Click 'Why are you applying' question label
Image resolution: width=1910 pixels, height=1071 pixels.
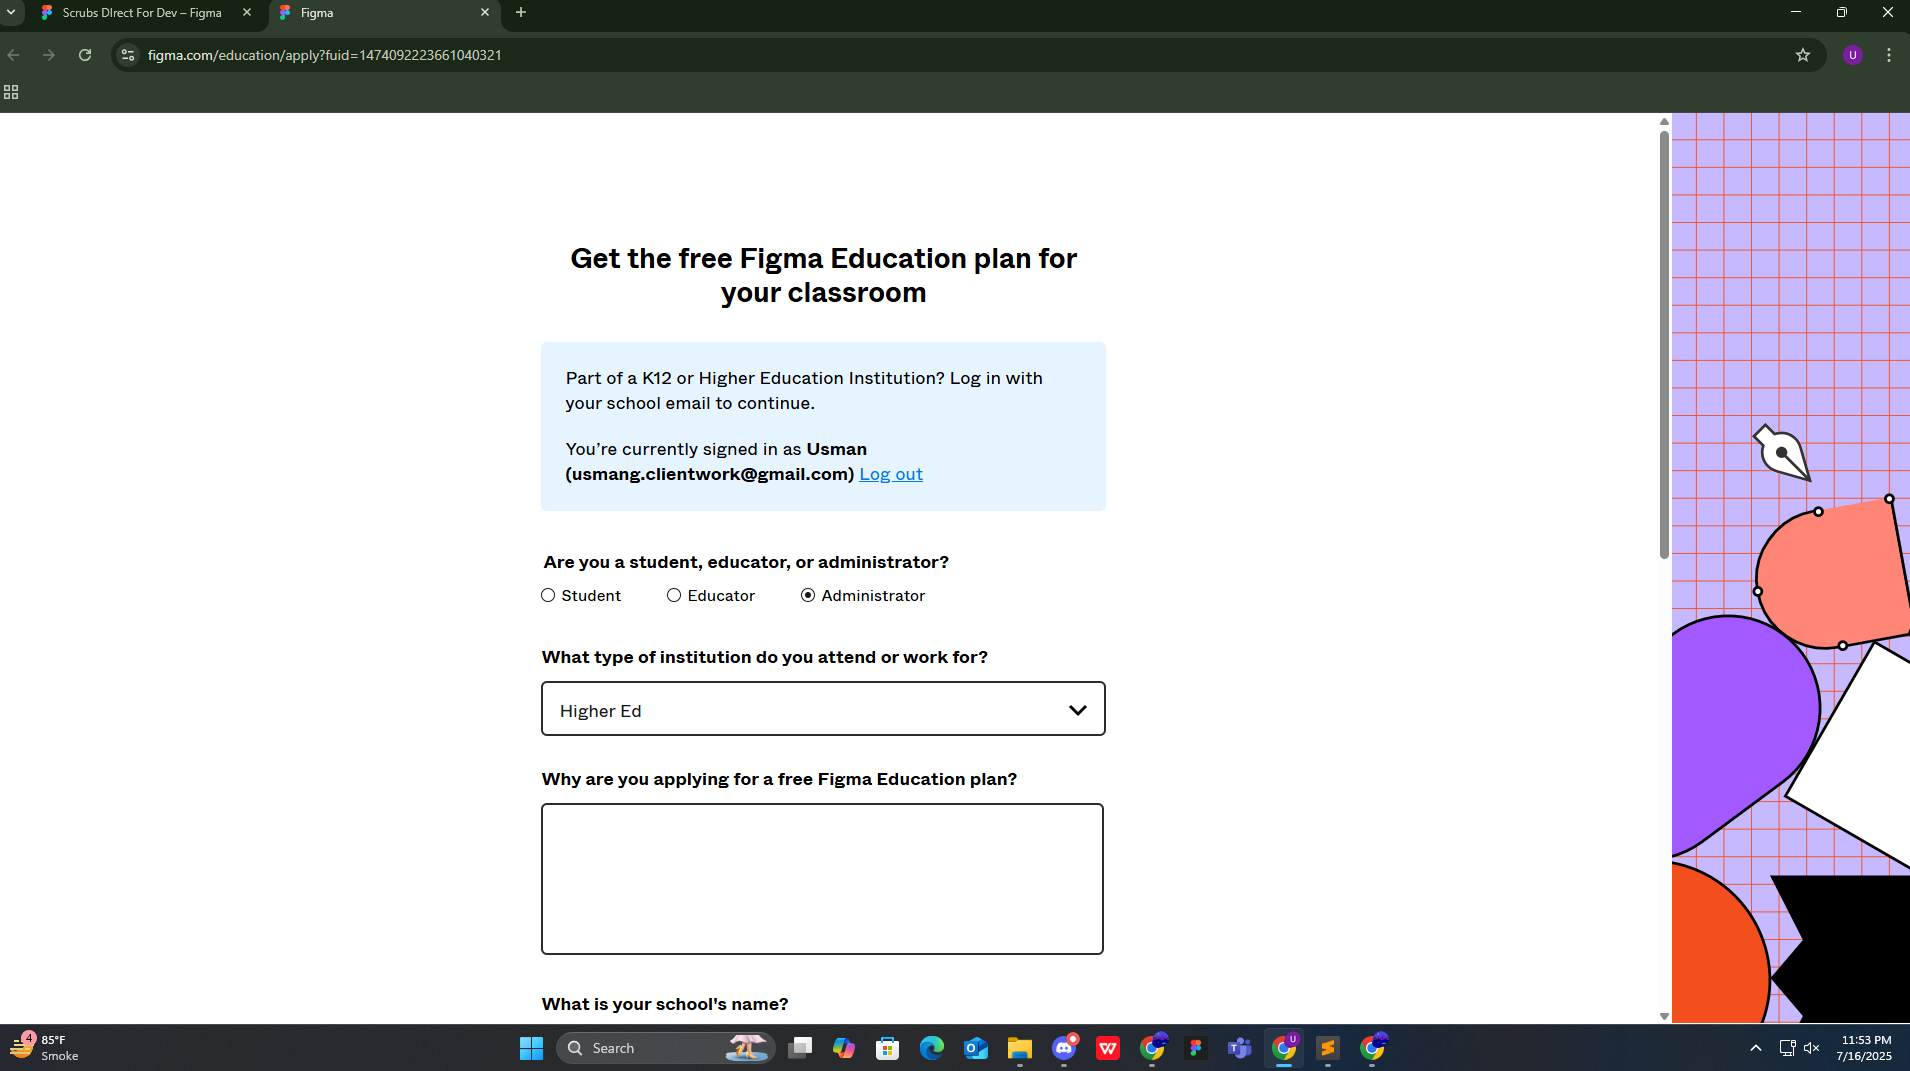pos(779,779)
